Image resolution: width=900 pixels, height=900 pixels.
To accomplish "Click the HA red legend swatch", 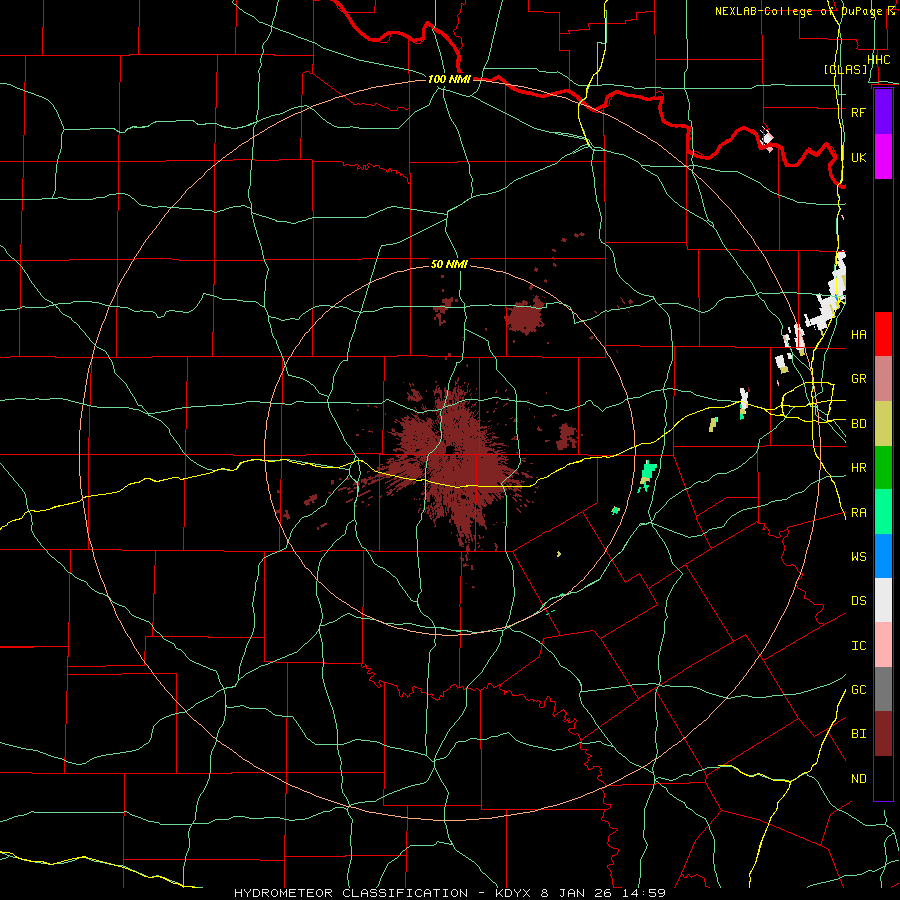I will coord(883,334).
